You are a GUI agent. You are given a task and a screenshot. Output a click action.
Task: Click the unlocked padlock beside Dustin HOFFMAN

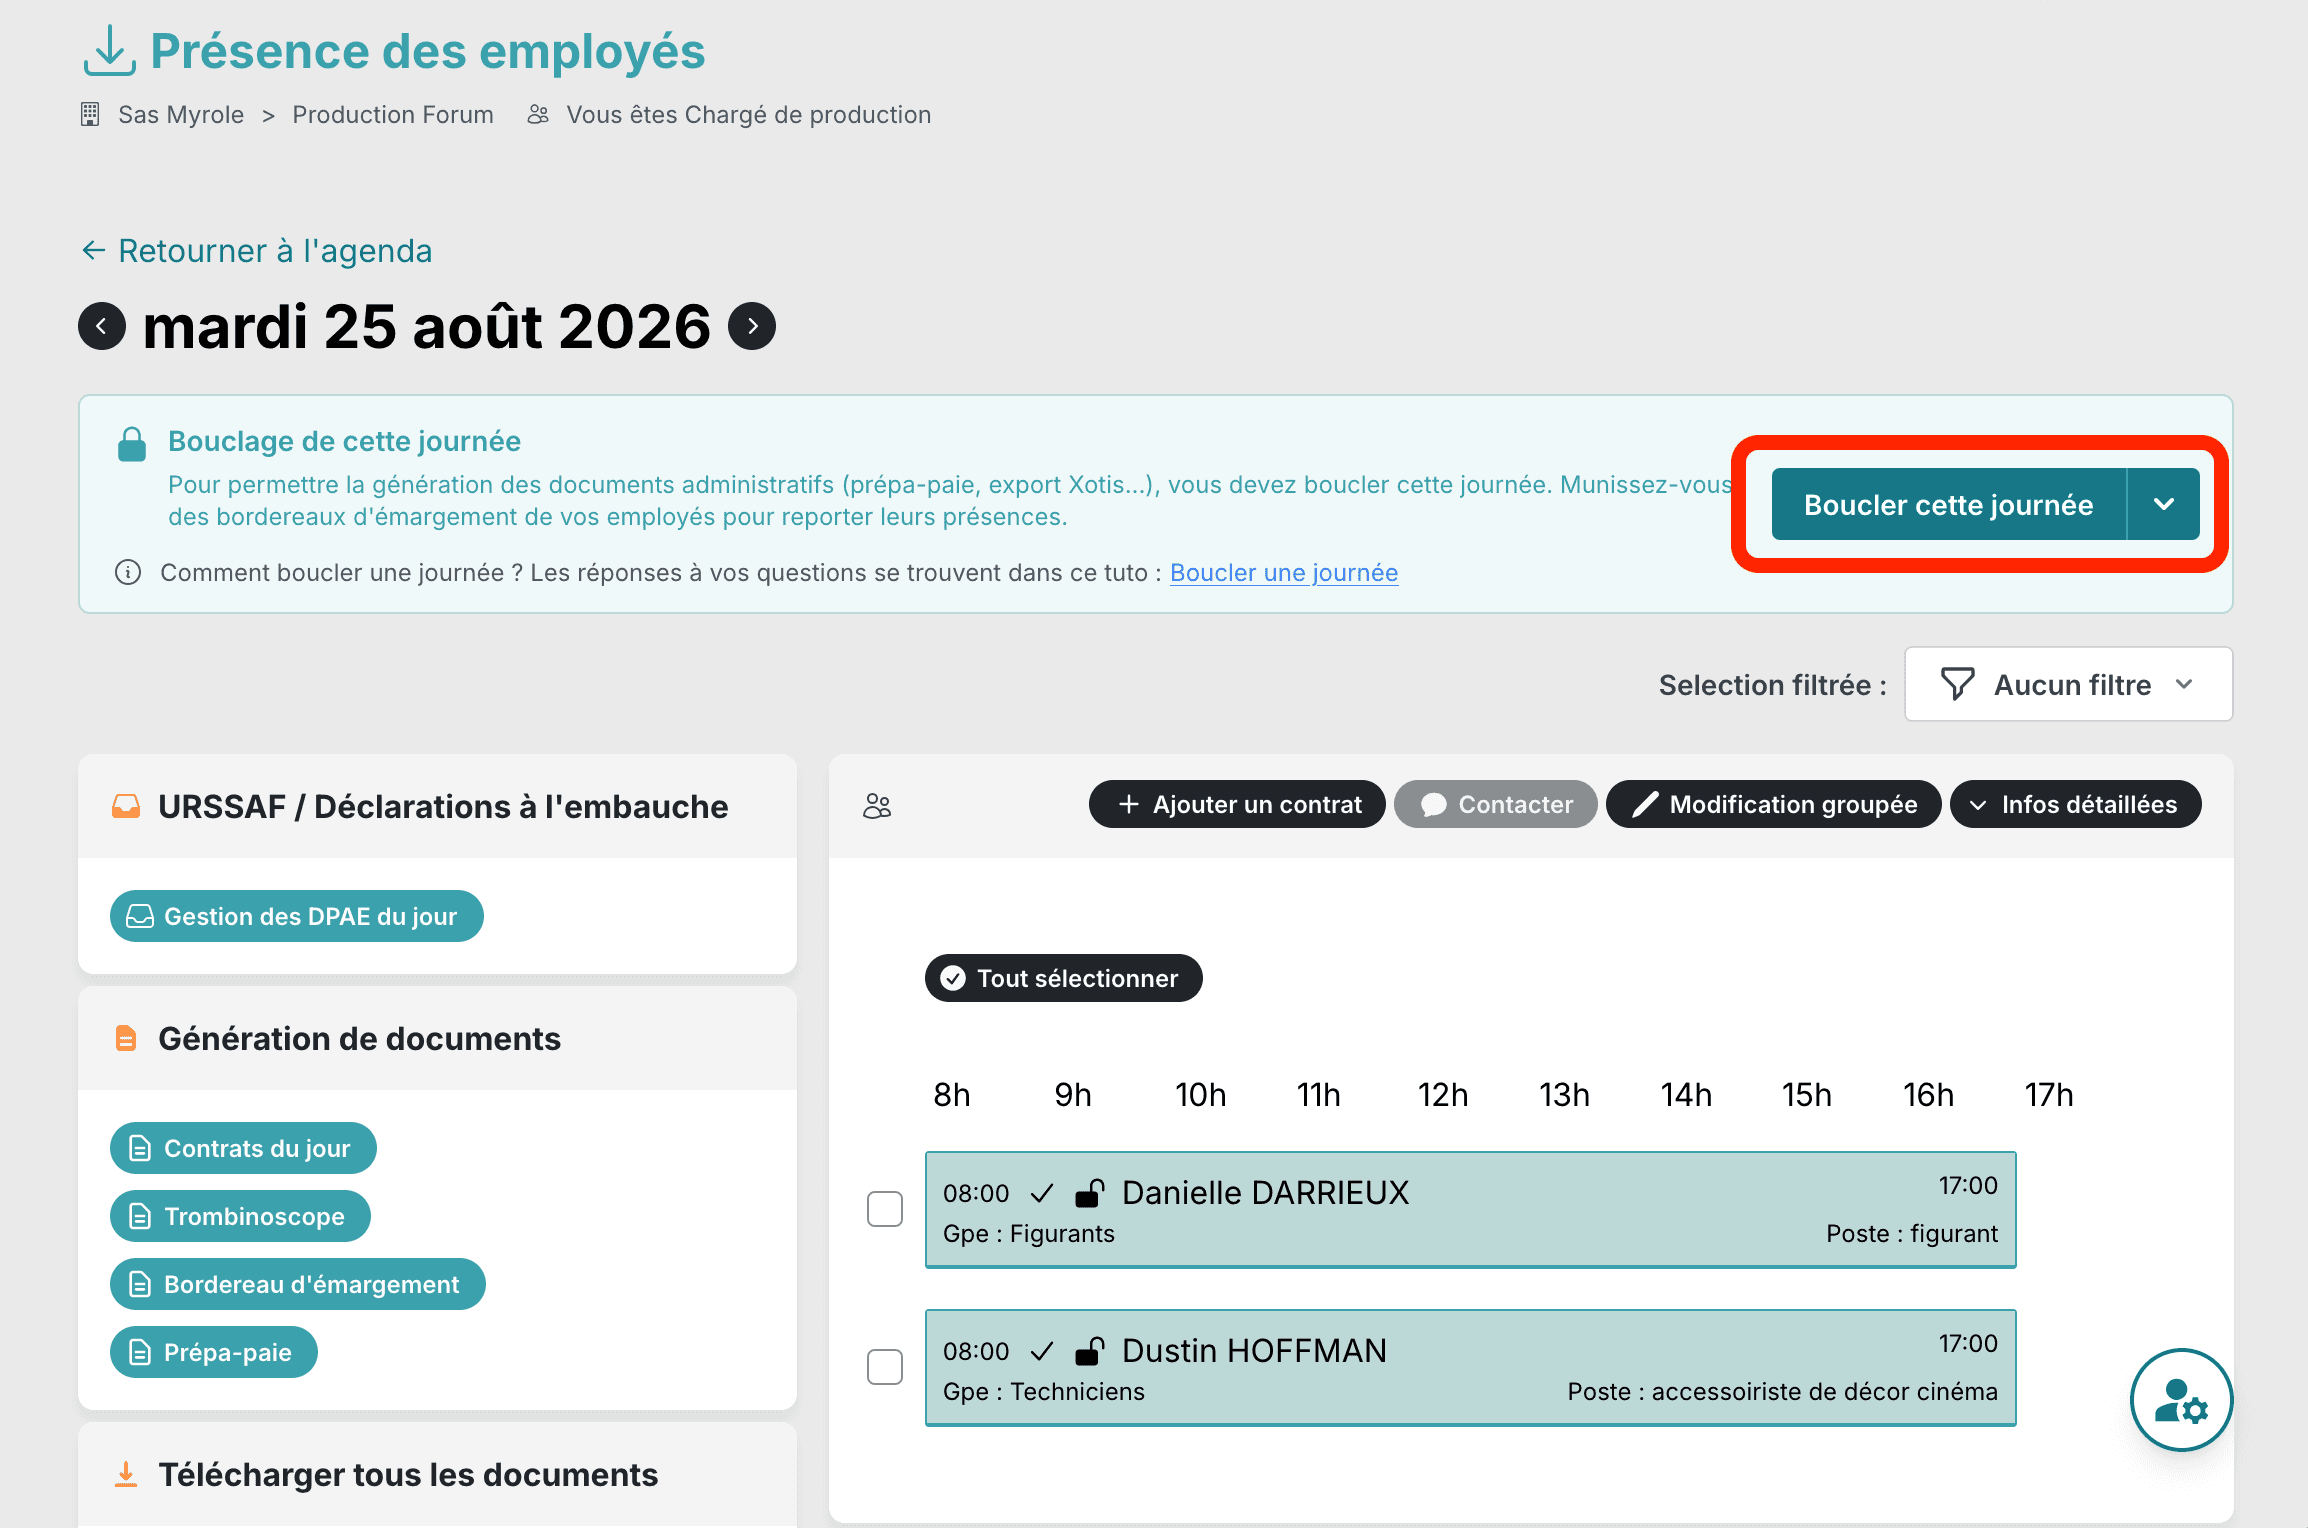click(x=1089, y=1351)
